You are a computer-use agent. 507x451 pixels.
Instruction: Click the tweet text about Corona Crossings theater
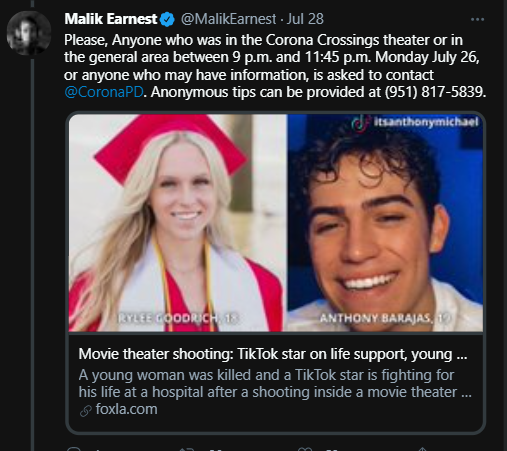pos(275,66)
